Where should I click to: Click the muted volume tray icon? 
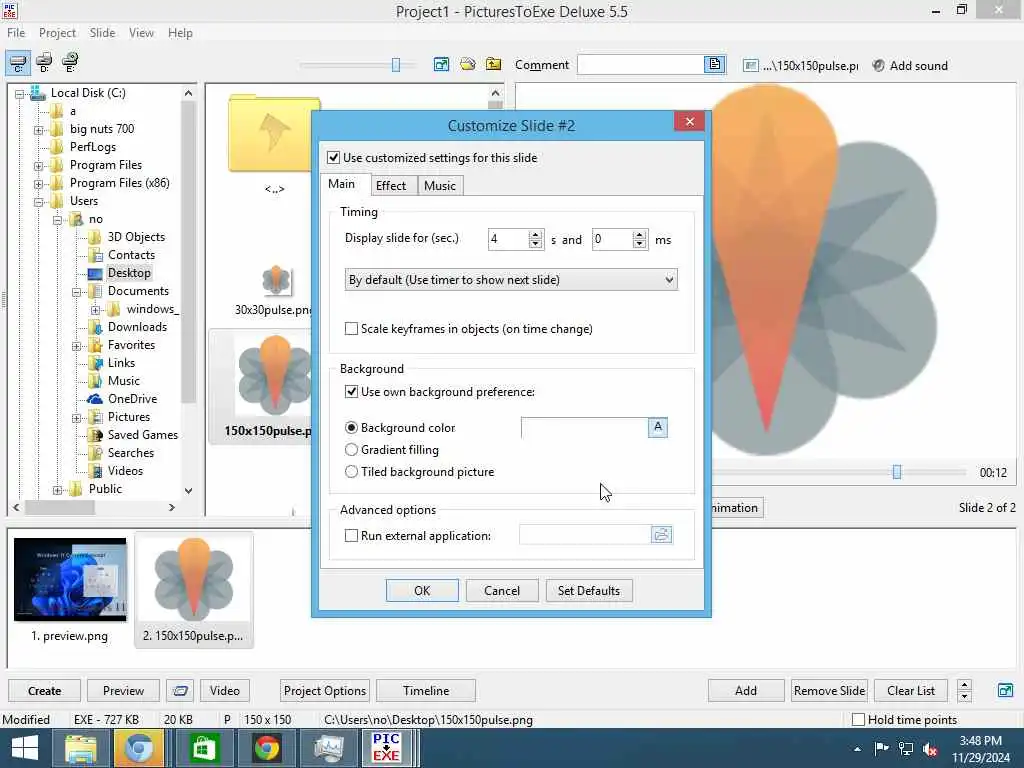[x=930, y=749]
